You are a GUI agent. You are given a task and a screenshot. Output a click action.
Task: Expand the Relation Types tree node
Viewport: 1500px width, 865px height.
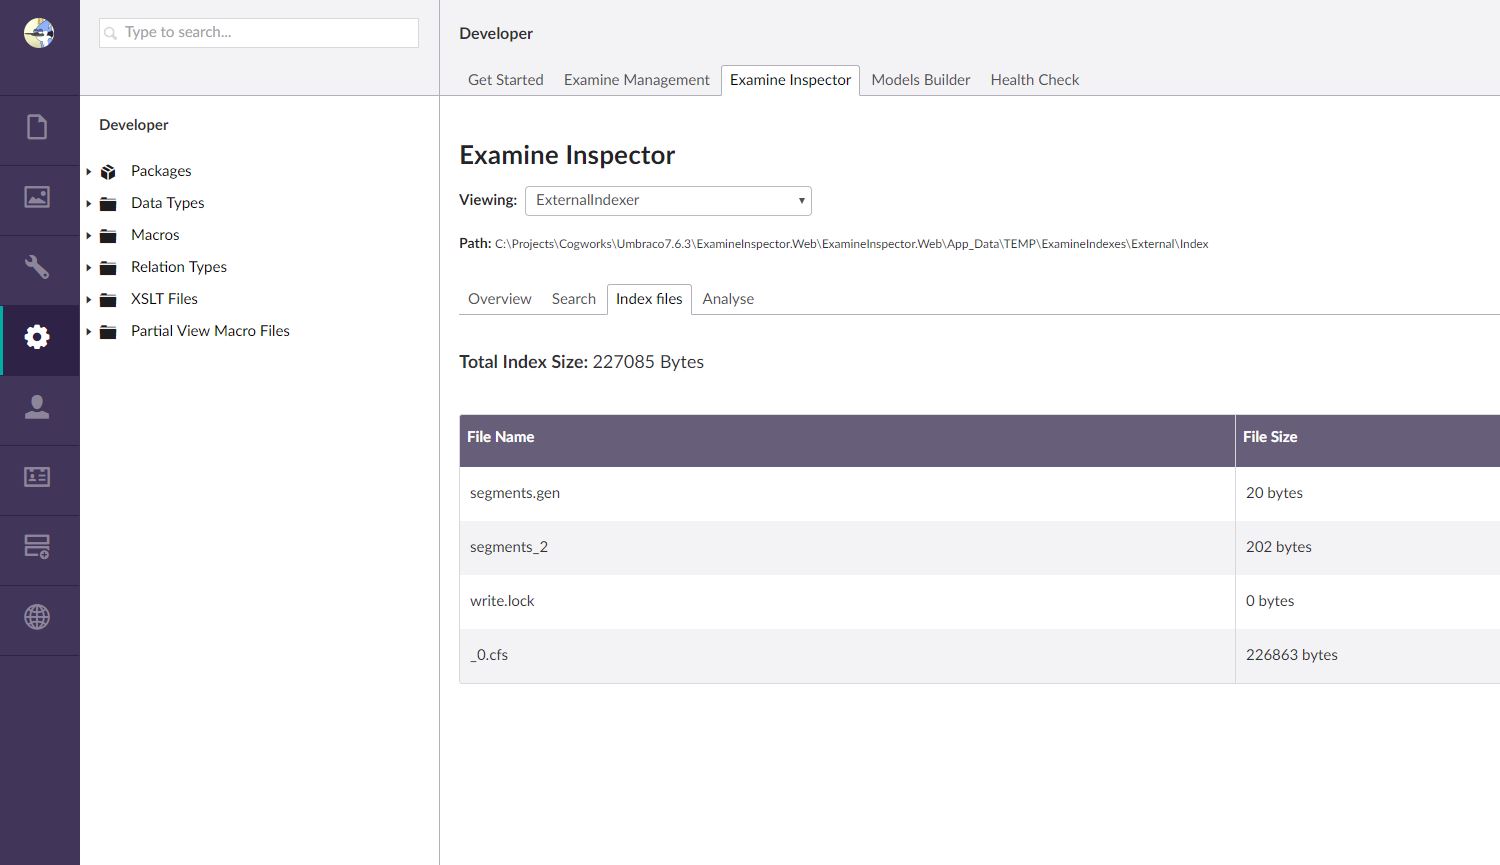pos(89,268)
